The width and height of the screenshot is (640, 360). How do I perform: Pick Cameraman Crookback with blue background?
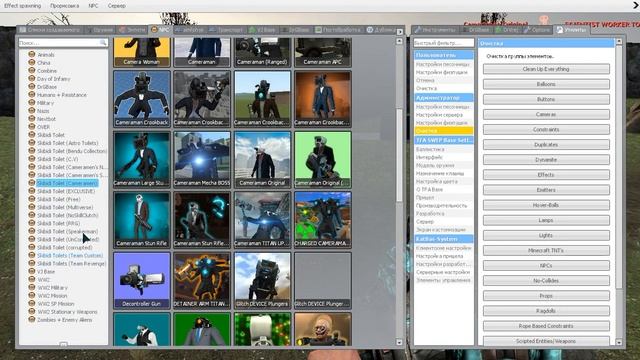[142, 99]
